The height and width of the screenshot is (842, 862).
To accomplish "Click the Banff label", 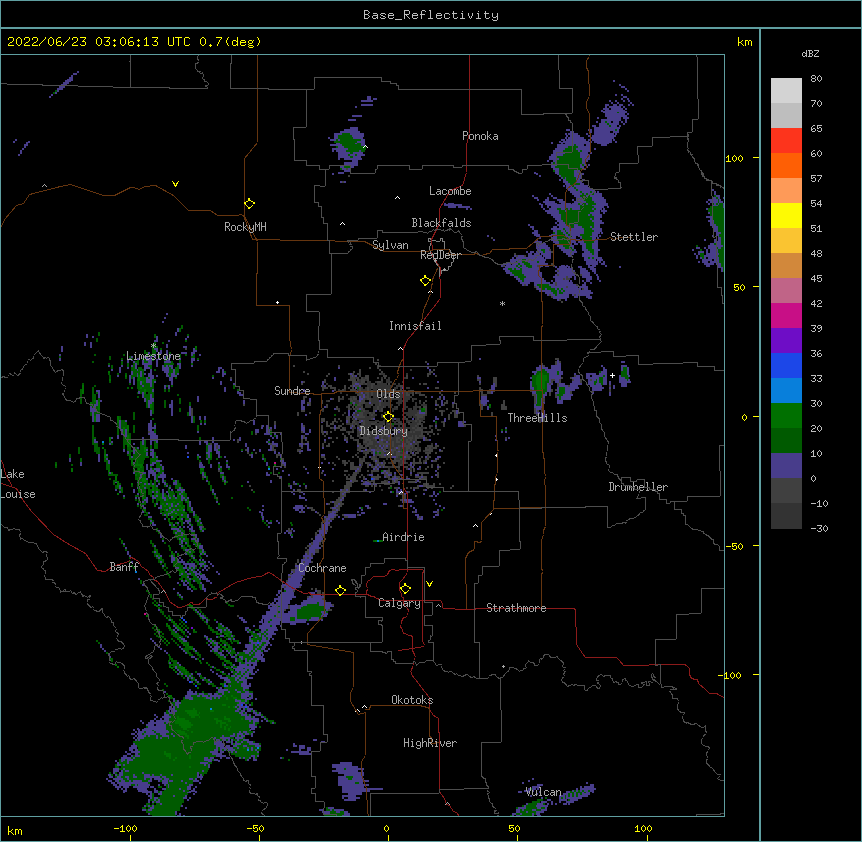I will pyautogui.click(x=124, y=567).
